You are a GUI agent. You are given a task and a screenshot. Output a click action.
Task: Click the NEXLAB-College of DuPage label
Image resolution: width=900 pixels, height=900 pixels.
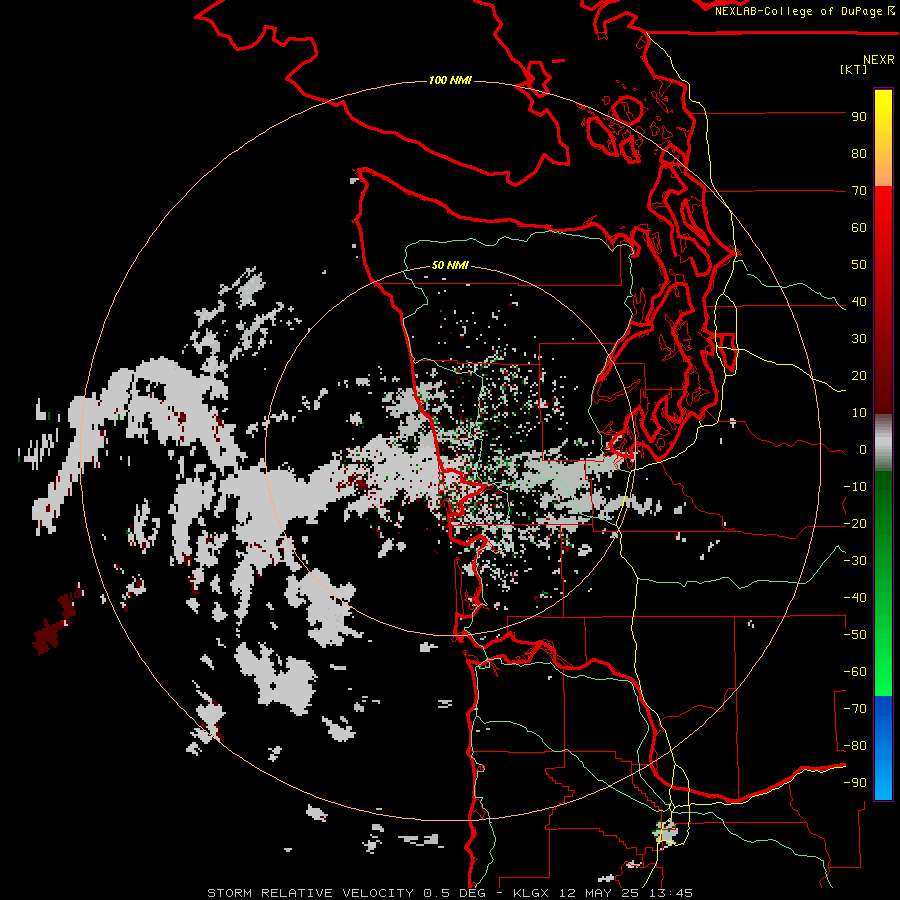click(804, 11)
